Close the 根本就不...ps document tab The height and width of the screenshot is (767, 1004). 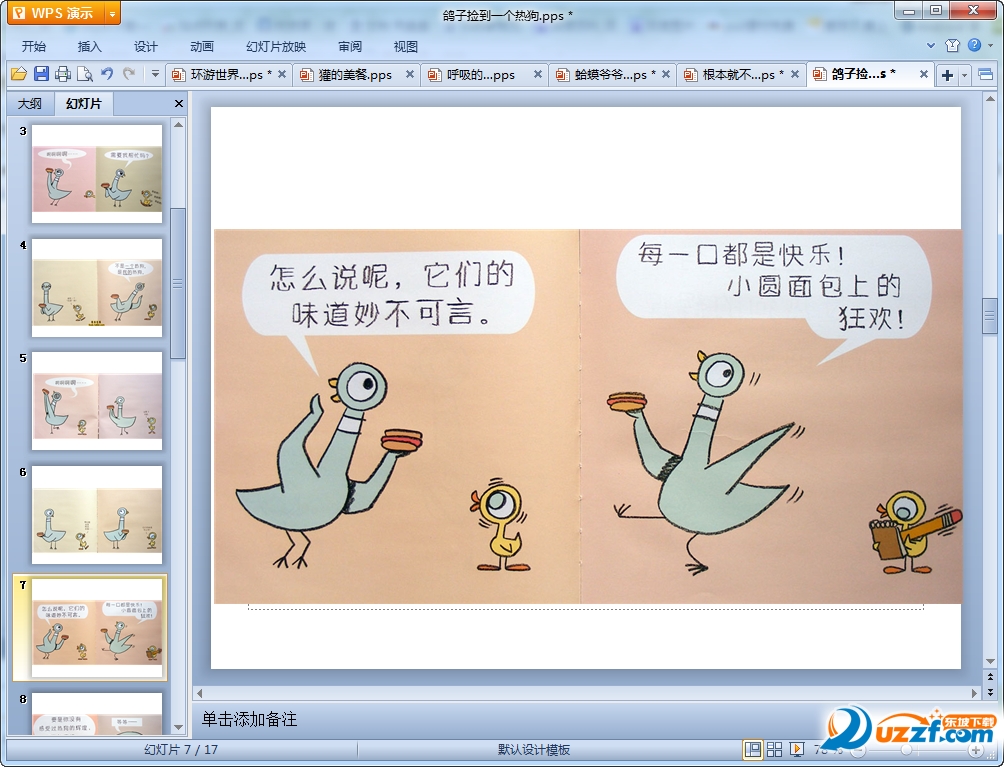coord(795,74)
